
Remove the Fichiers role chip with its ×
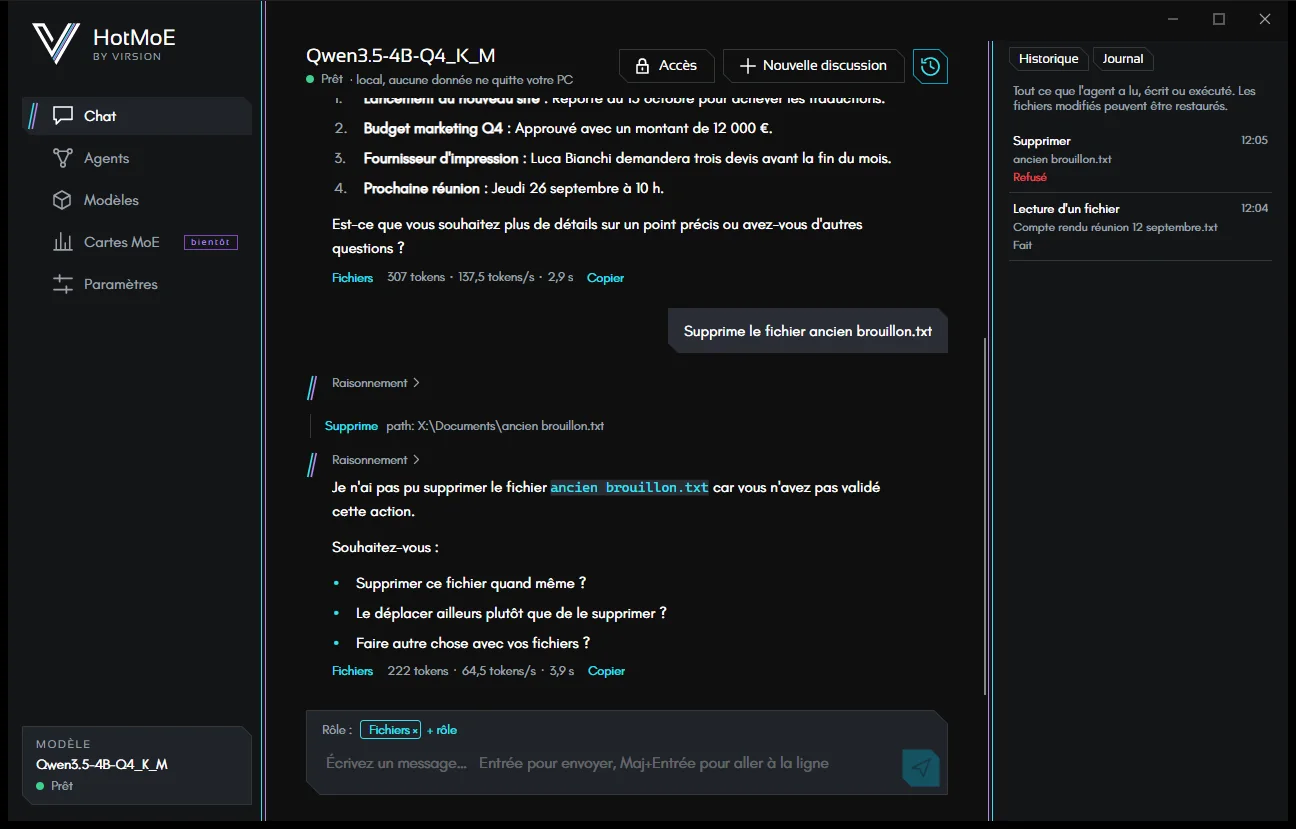tap(415, 731)
